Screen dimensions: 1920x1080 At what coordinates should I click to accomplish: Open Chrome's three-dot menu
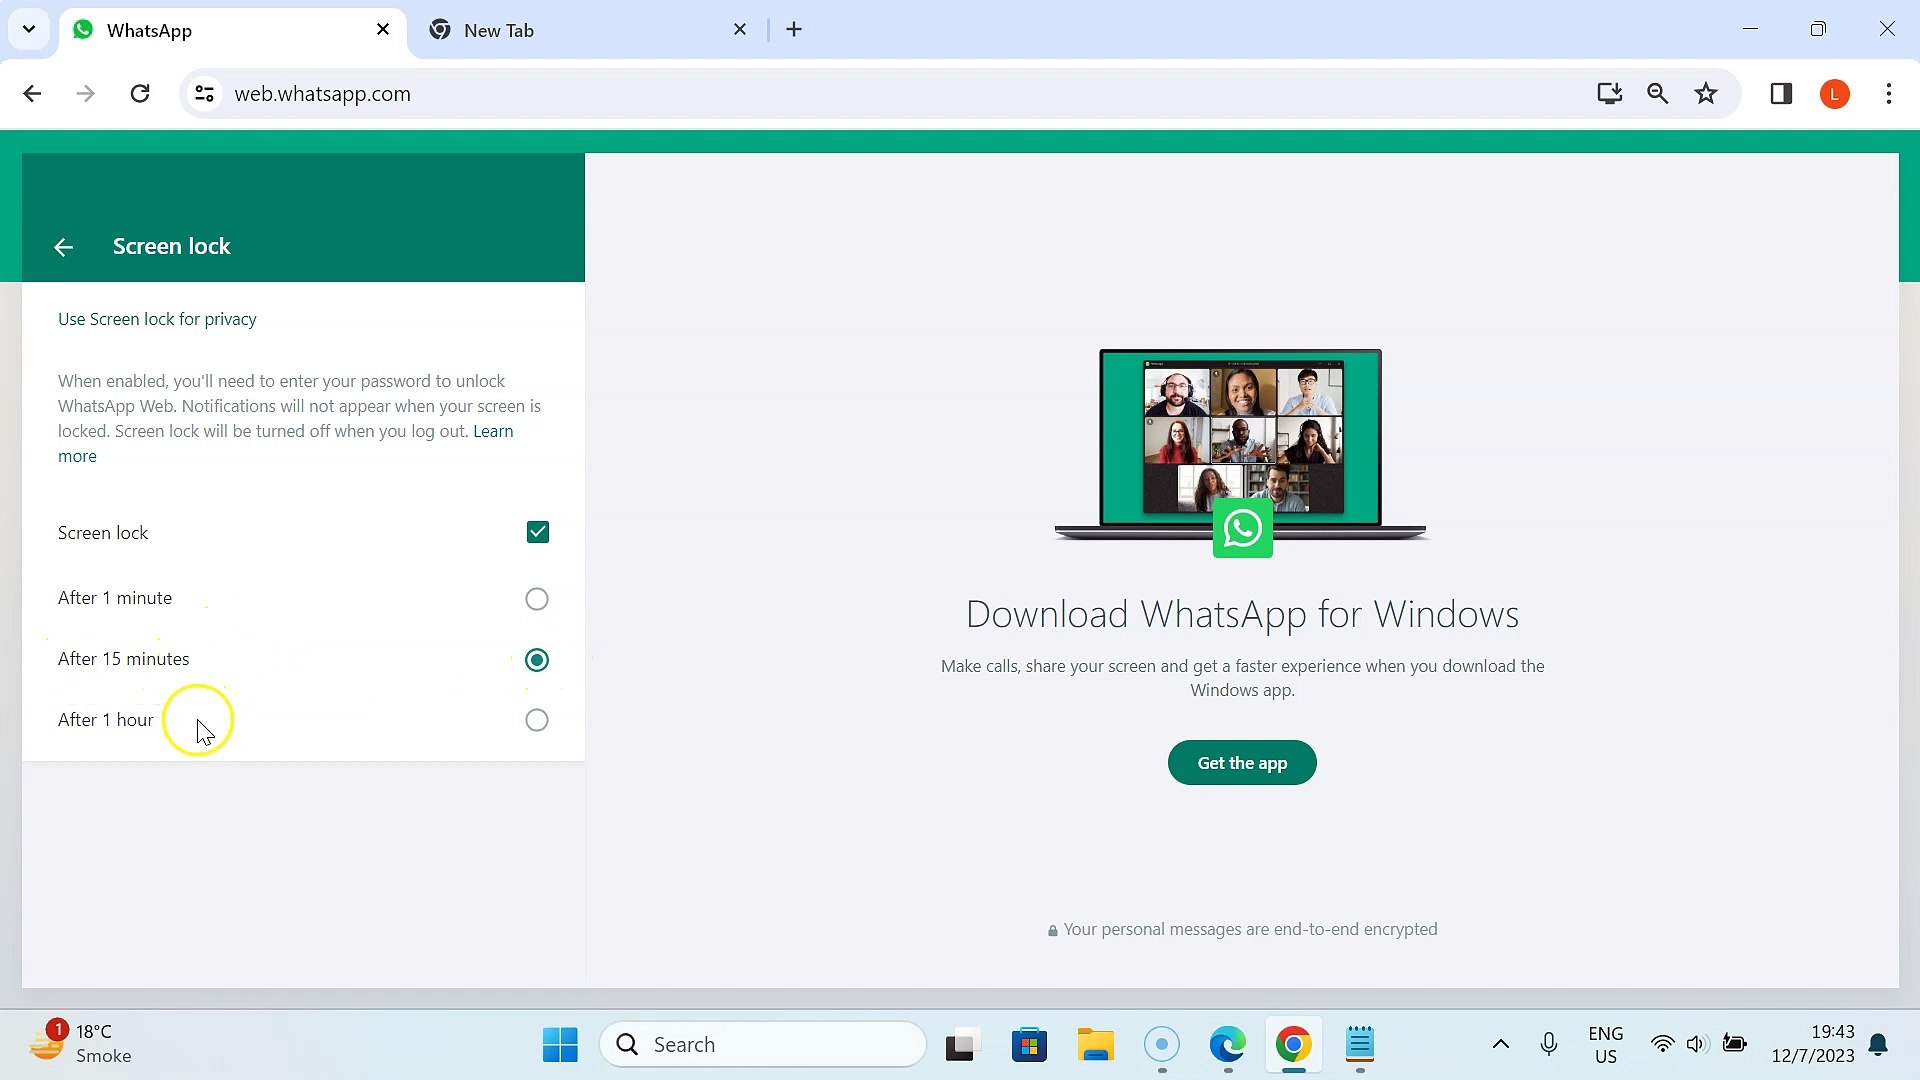click(1888, 93)
